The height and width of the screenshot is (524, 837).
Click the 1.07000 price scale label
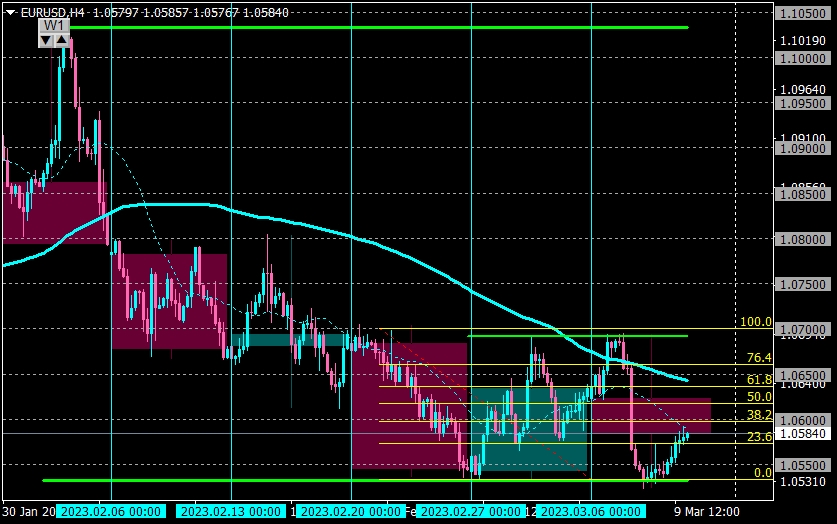[x=803, y=330]
